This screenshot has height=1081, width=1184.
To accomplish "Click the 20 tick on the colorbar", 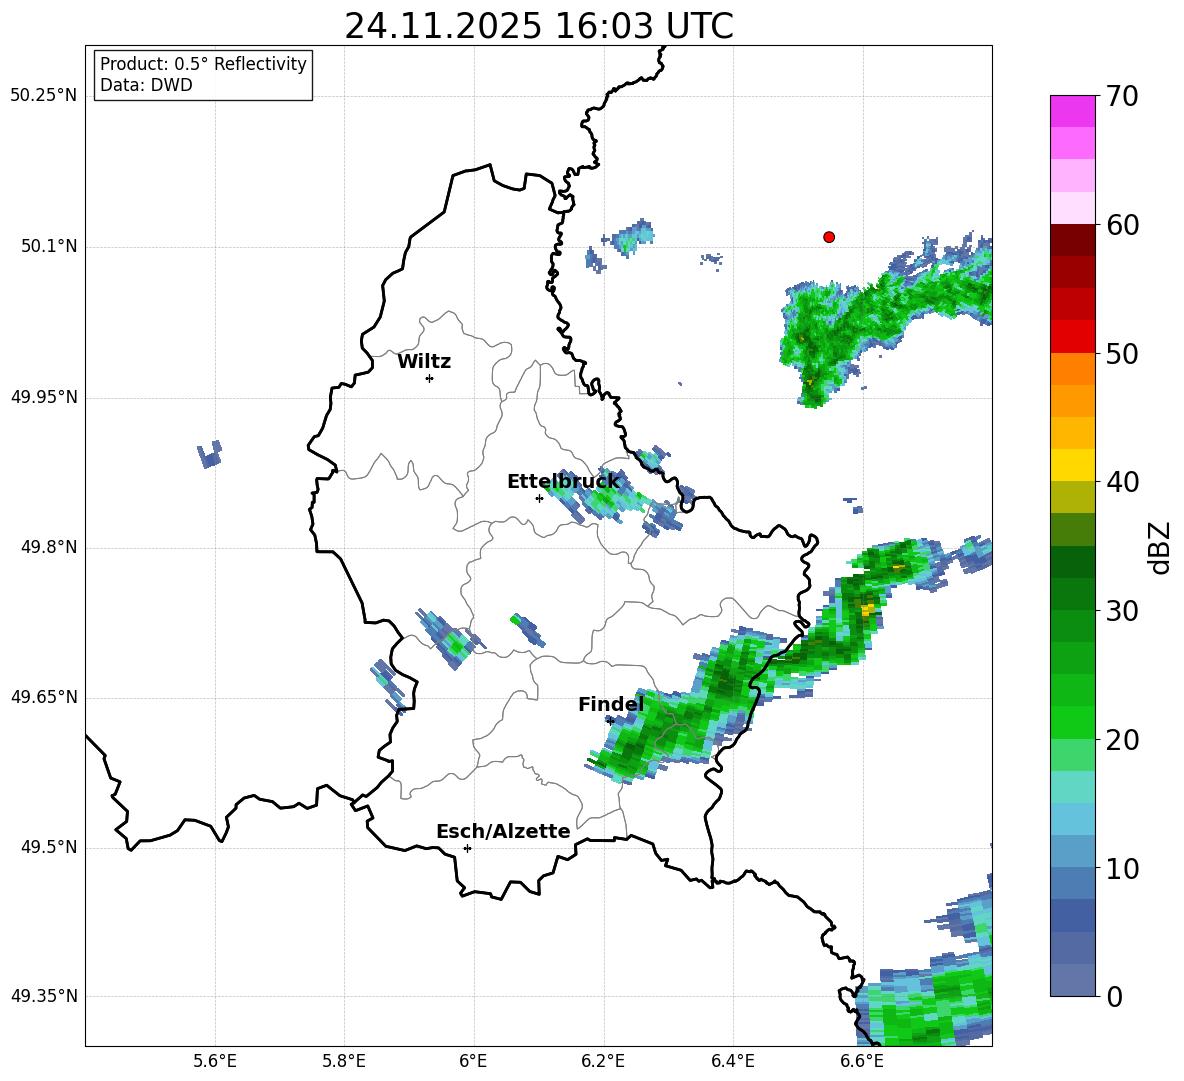I will click(x=1122, y=740).
